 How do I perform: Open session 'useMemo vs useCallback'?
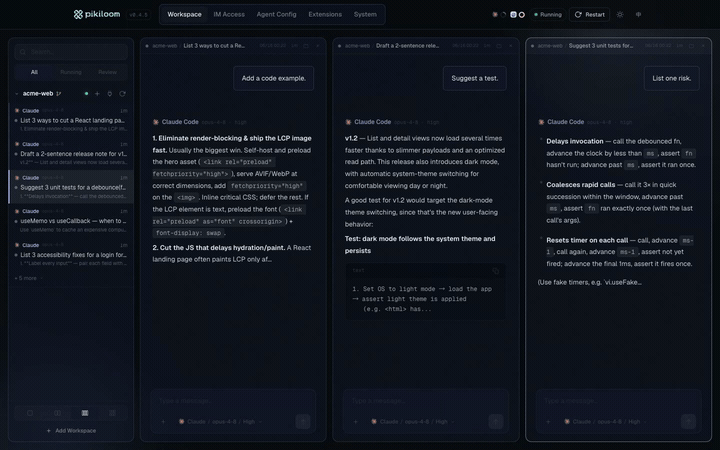[x=71, y=220]
